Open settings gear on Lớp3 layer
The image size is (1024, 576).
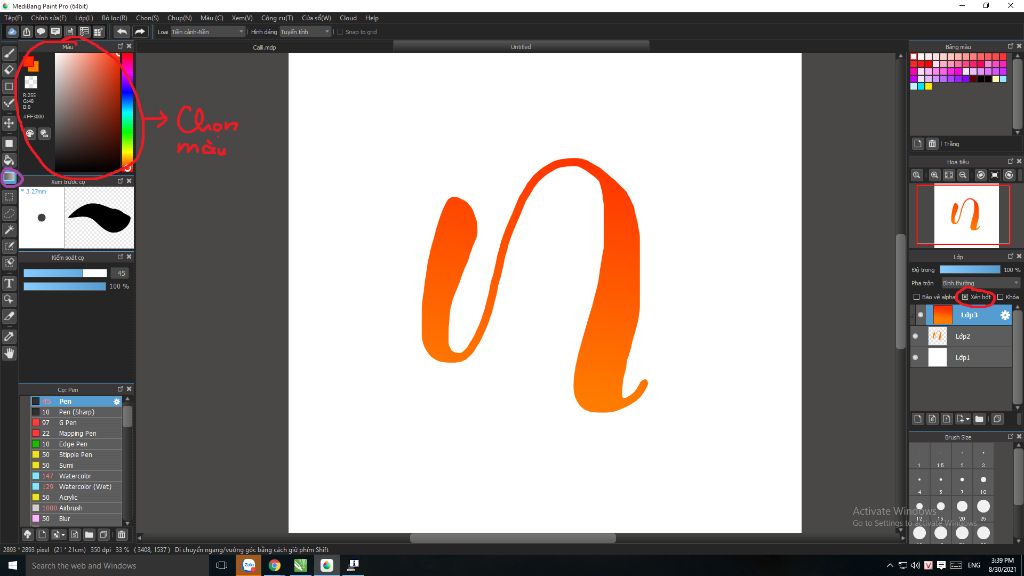pyautogui.click(x=1005, y=315)
